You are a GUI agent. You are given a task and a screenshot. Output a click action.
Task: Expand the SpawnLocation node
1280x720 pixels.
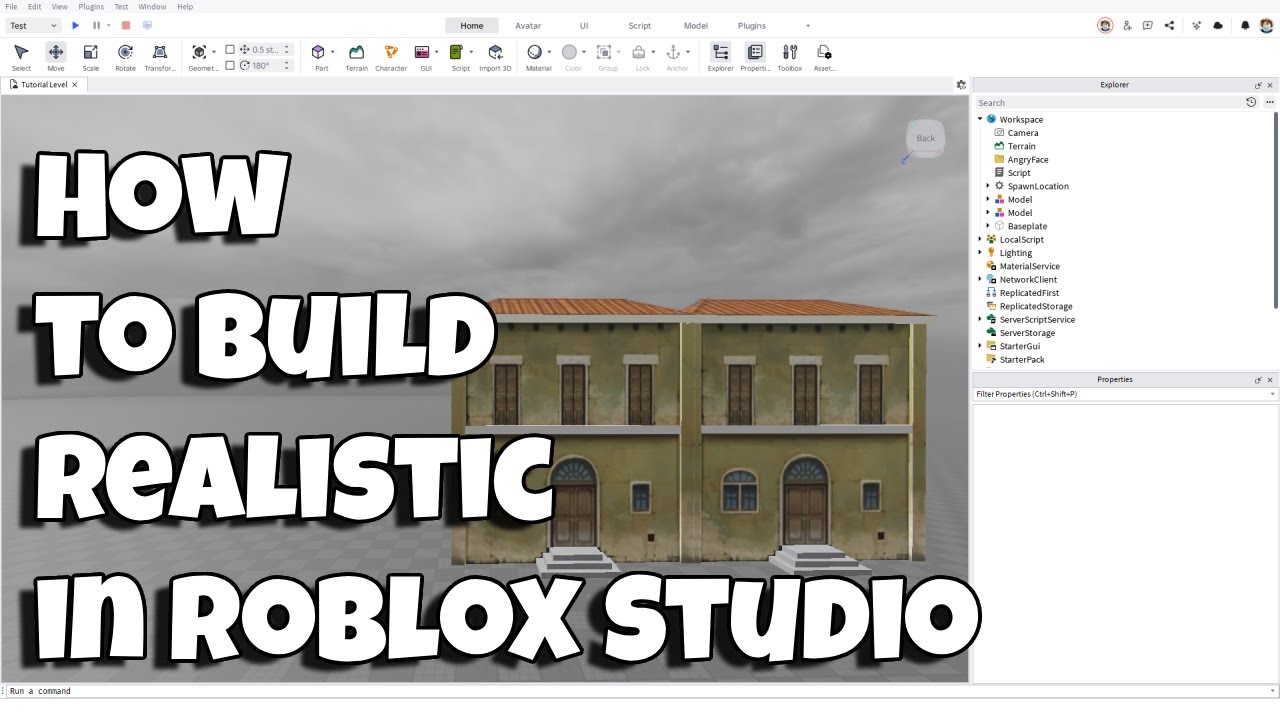pos(988,186)
